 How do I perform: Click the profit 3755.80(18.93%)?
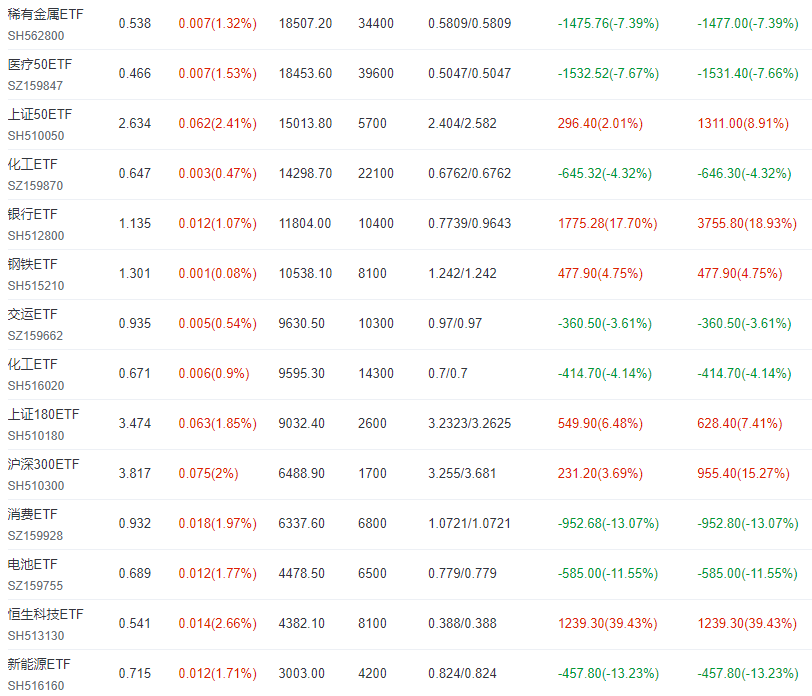[x=747, y=223]
